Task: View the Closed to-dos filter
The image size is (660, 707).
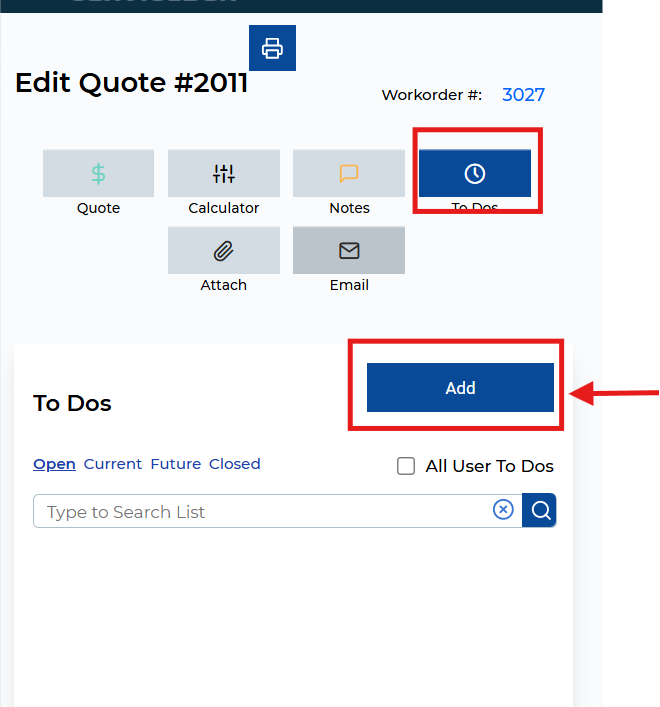Action: point(234,464)
